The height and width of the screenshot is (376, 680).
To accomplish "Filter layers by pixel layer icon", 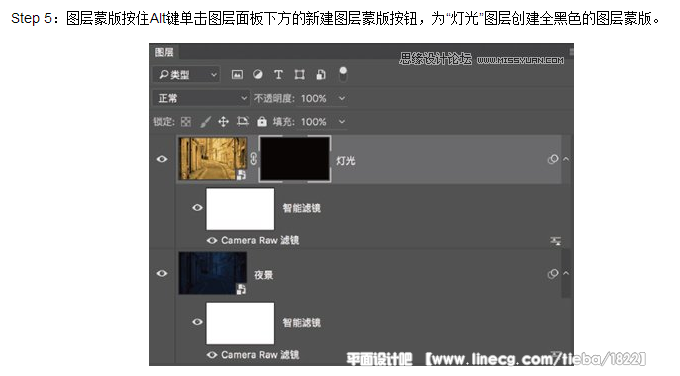I will coord(237,75).
